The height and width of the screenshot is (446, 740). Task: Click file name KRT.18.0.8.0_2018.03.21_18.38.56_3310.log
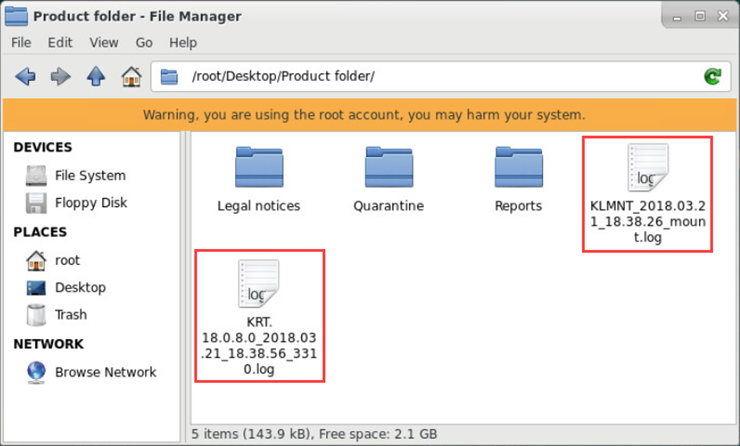259,346
